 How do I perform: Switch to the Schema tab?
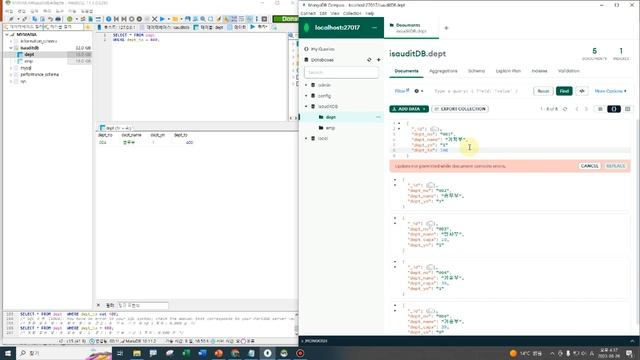pyautogui.click(x=476, y=71)
